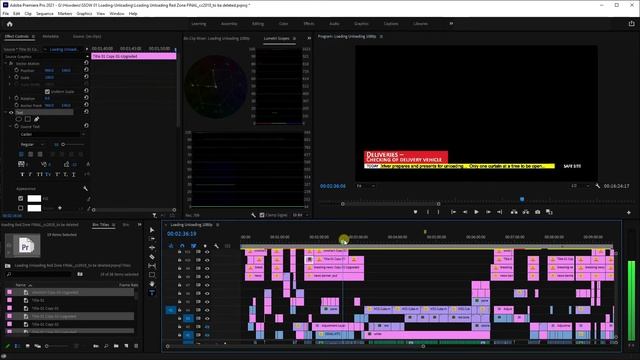640x360 pixels.
Task: Create rectangle mask in Text effect
Action: coord(27,119)
